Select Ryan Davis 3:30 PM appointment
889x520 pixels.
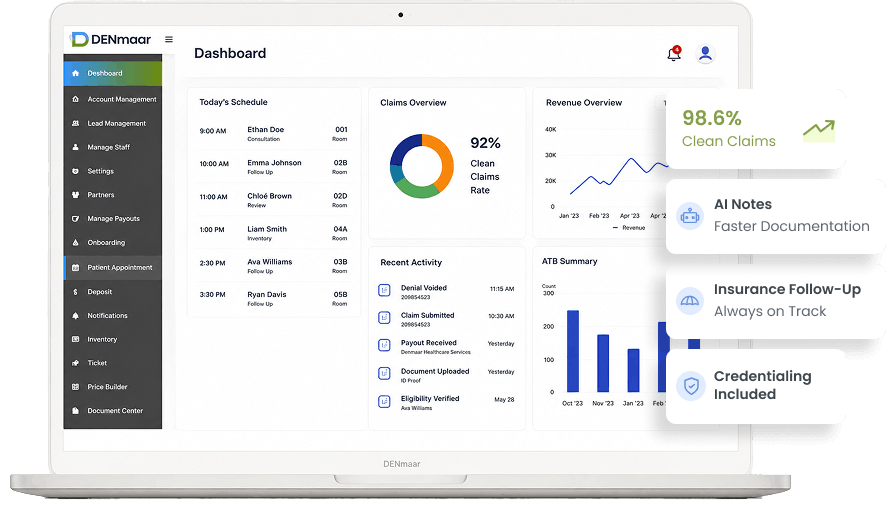click(x=273, y=299)
